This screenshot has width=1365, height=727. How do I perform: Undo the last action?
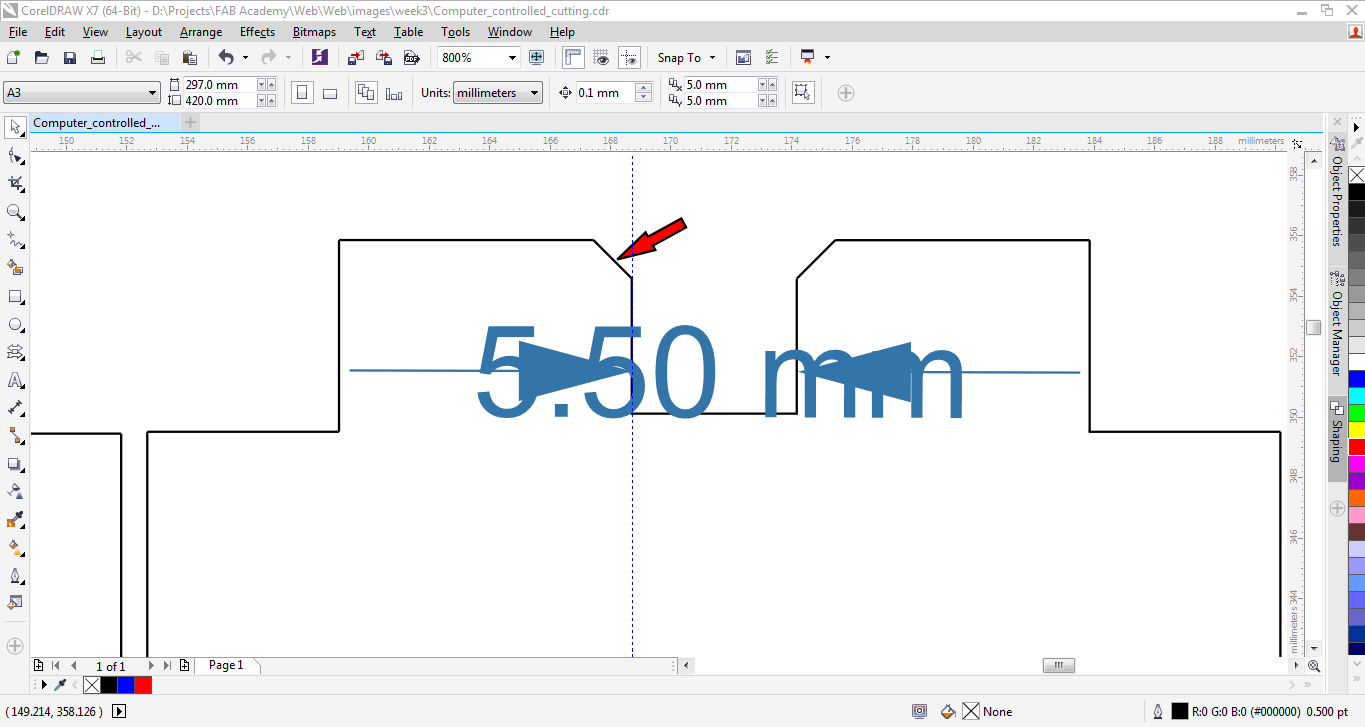pos(225,58)
